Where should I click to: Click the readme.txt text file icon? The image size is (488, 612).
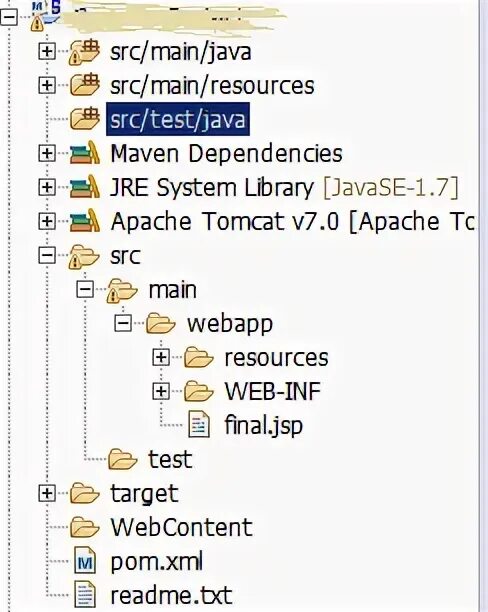pyautogui.click(x=85, y=596)
